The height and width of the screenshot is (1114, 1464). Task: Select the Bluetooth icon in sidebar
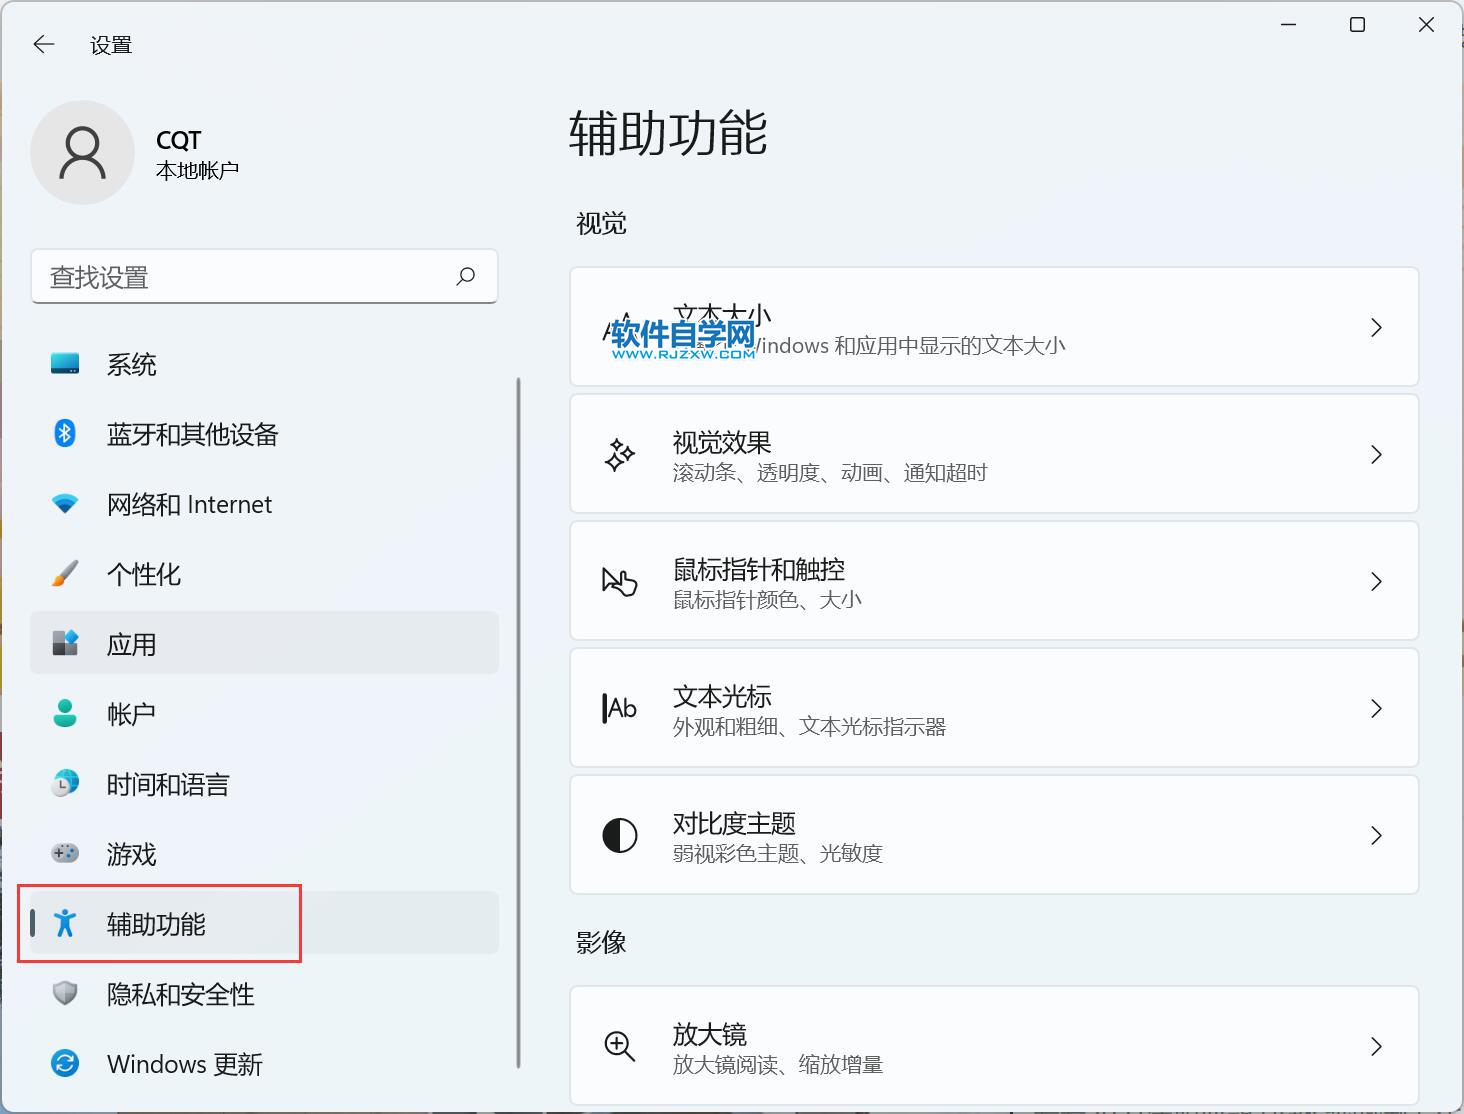pyautogui.click(x=65, y=434)
